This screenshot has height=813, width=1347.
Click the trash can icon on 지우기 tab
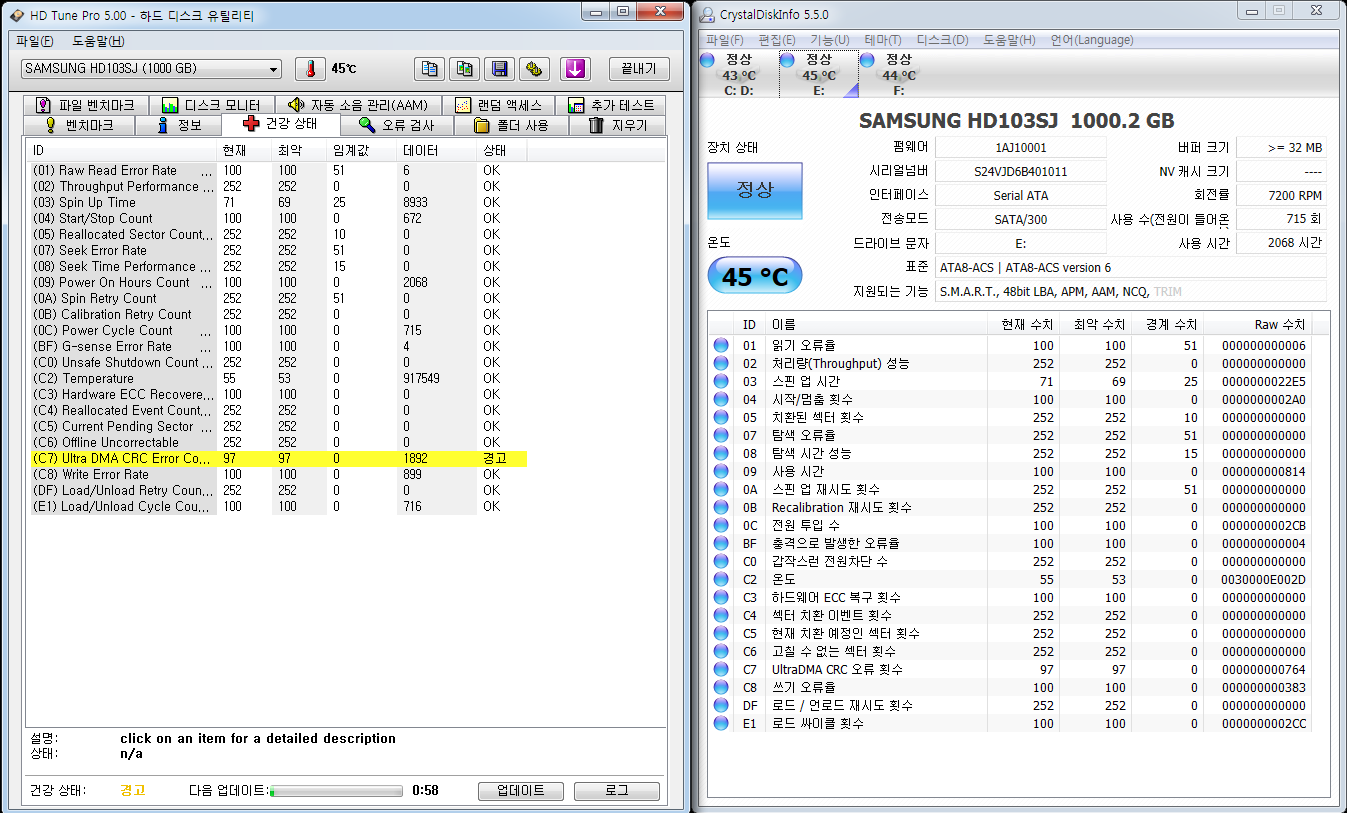pos(596,125)
